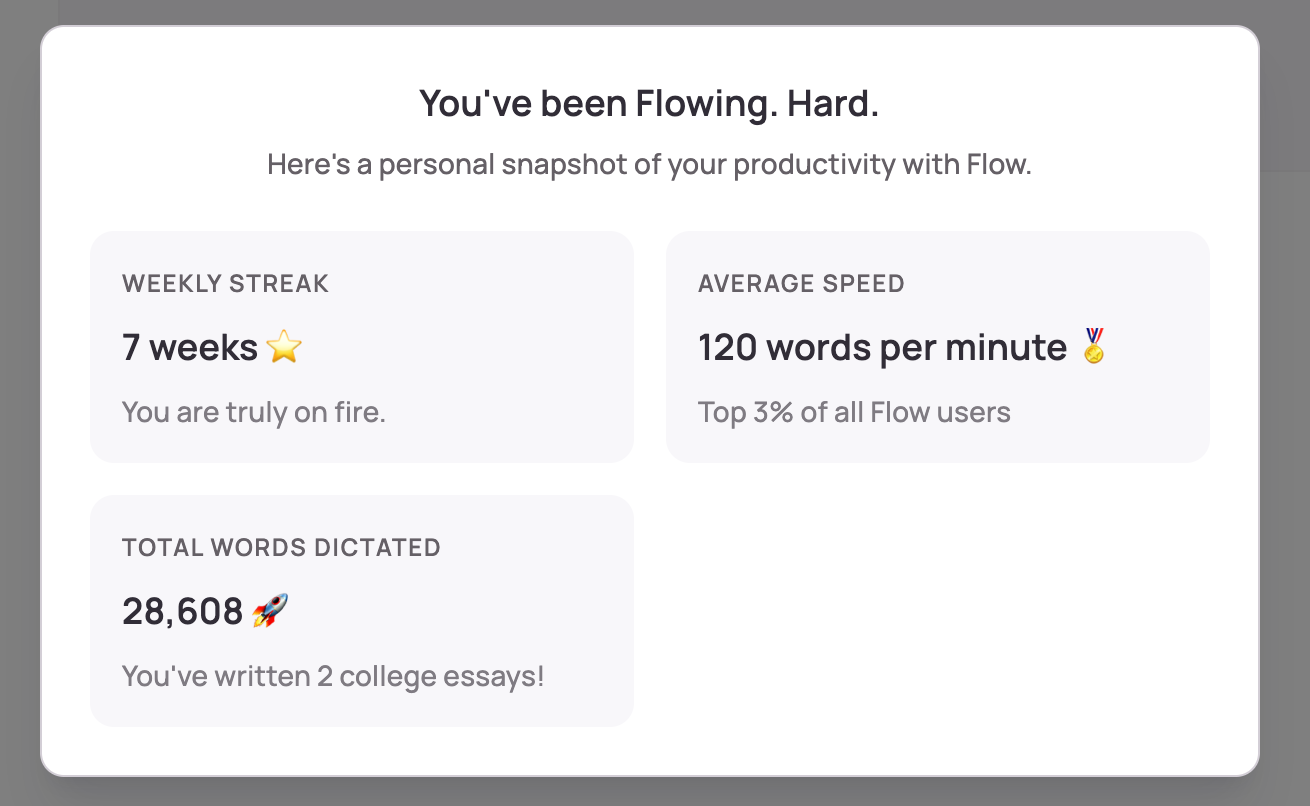
Task: Click the "You've been Flowing. Hard." heading
Action: pyautogui.click(x=649, y=104)
